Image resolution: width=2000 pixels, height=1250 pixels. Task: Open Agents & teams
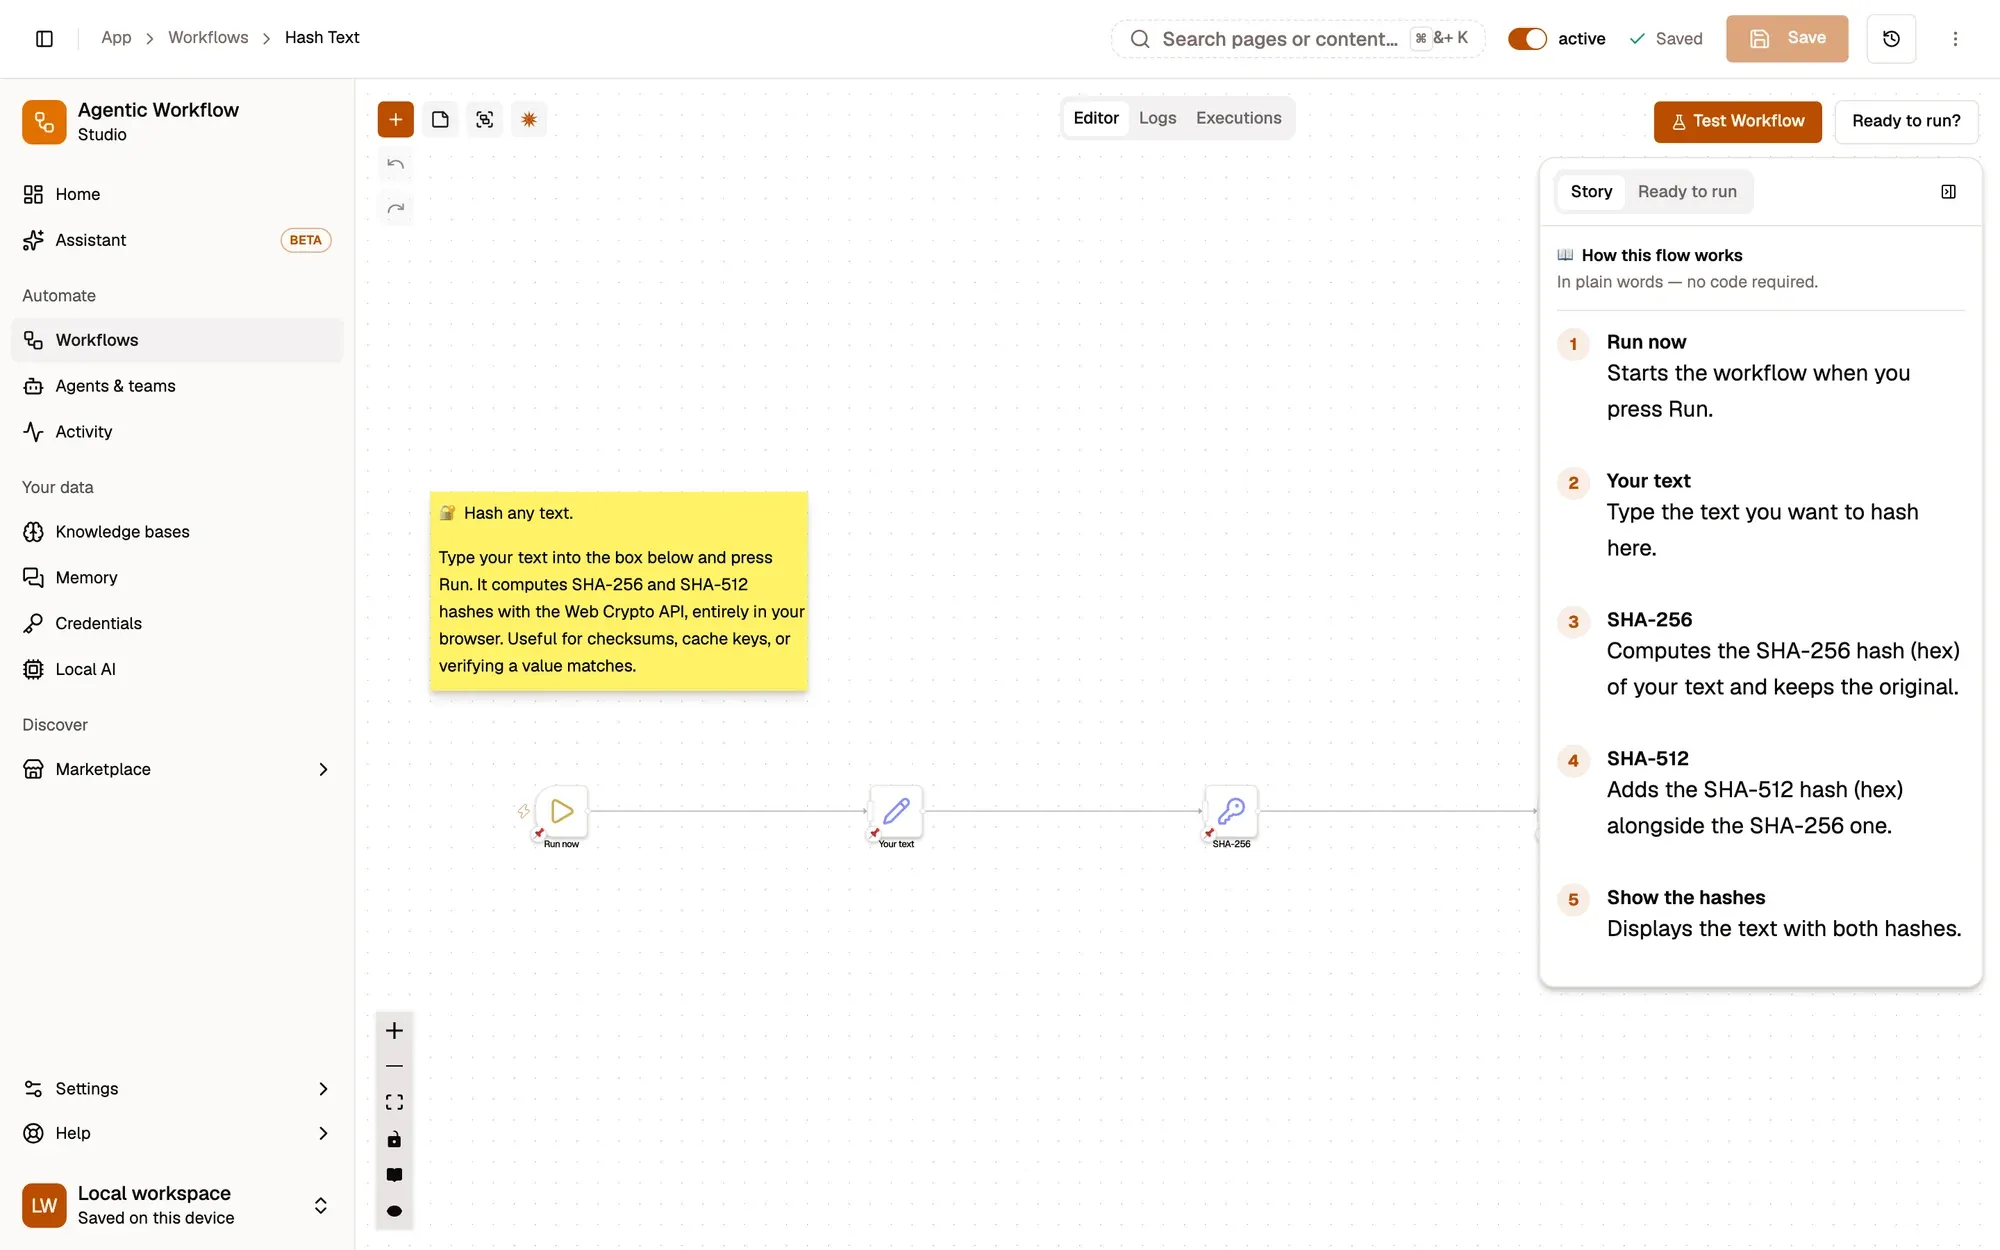coord(177,386)
